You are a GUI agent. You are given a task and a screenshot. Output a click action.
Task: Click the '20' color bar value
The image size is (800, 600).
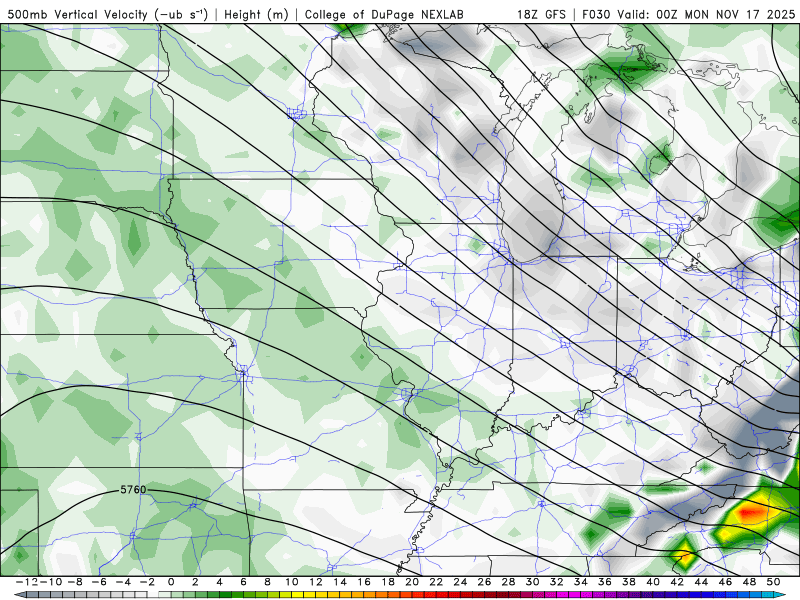click(412, 582)
